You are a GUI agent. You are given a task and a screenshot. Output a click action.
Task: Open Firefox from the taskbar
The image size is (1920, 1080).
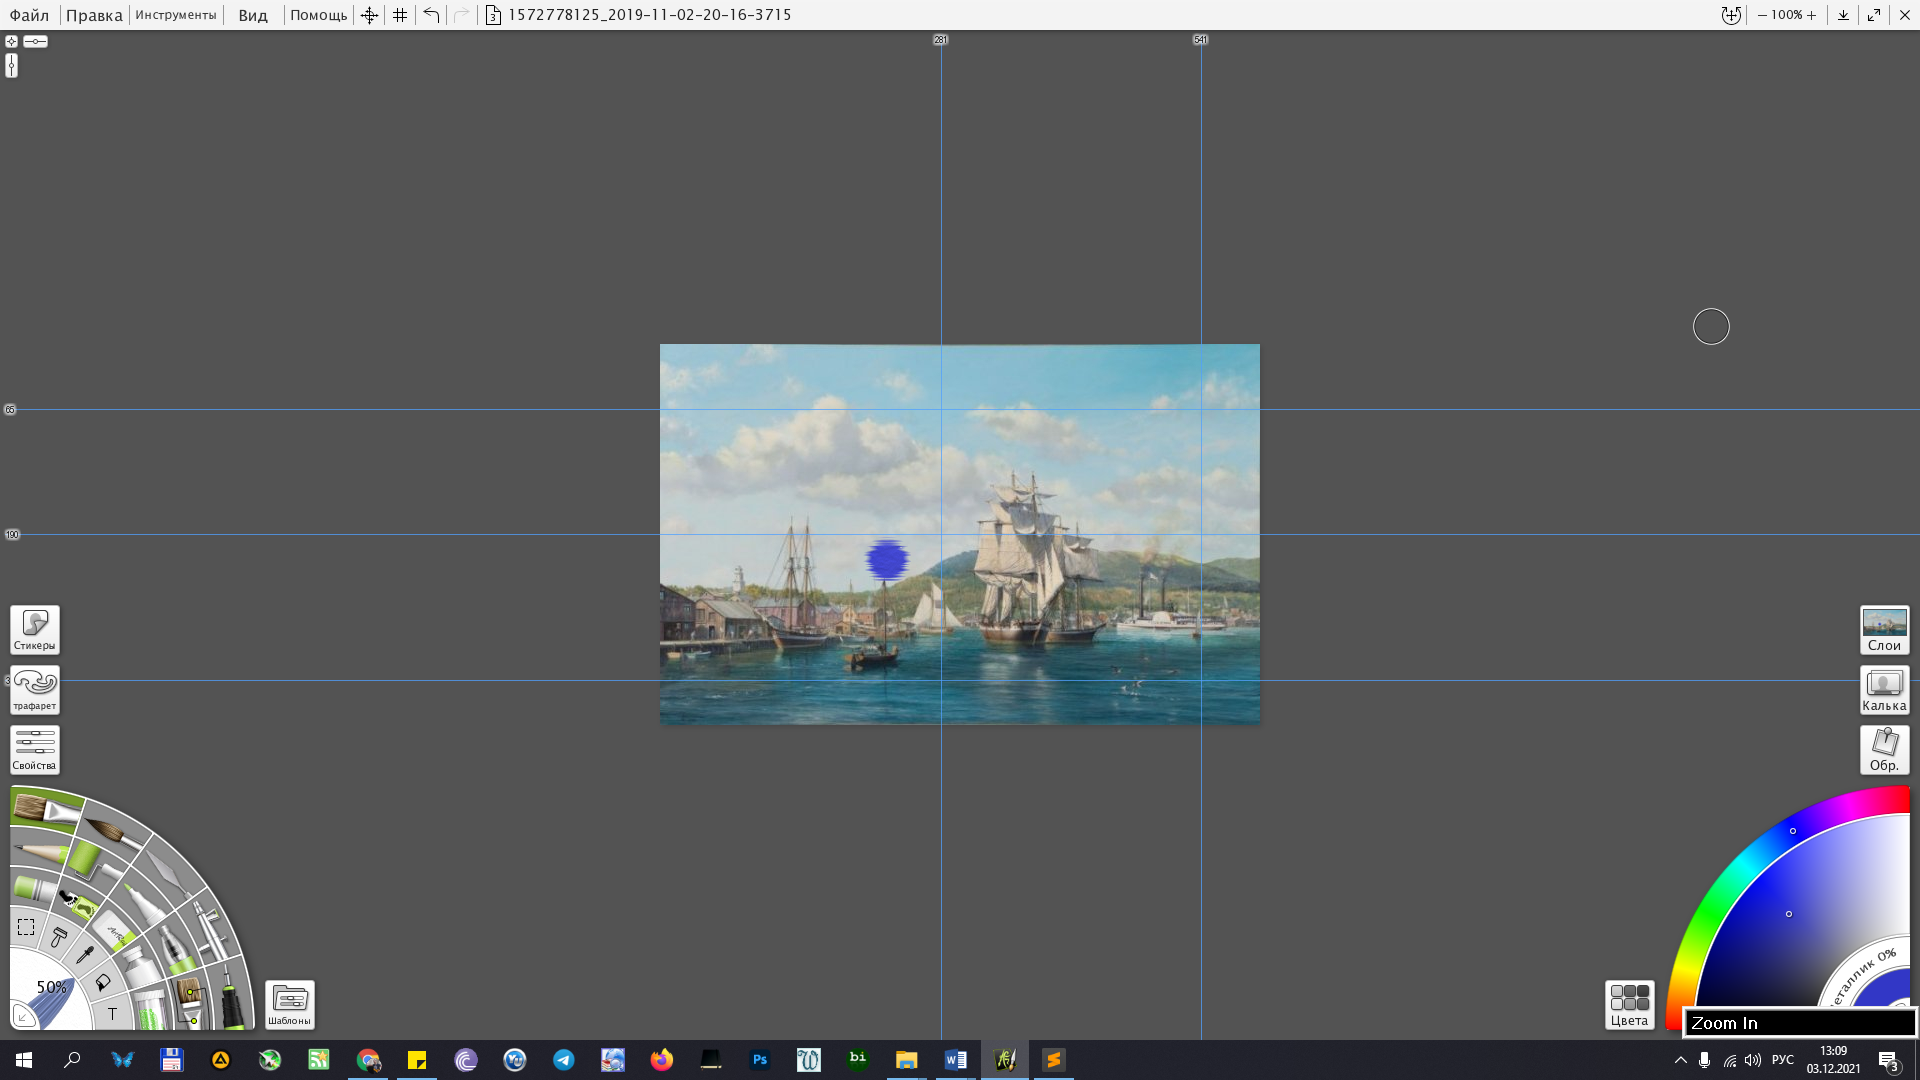(662, 1060)
